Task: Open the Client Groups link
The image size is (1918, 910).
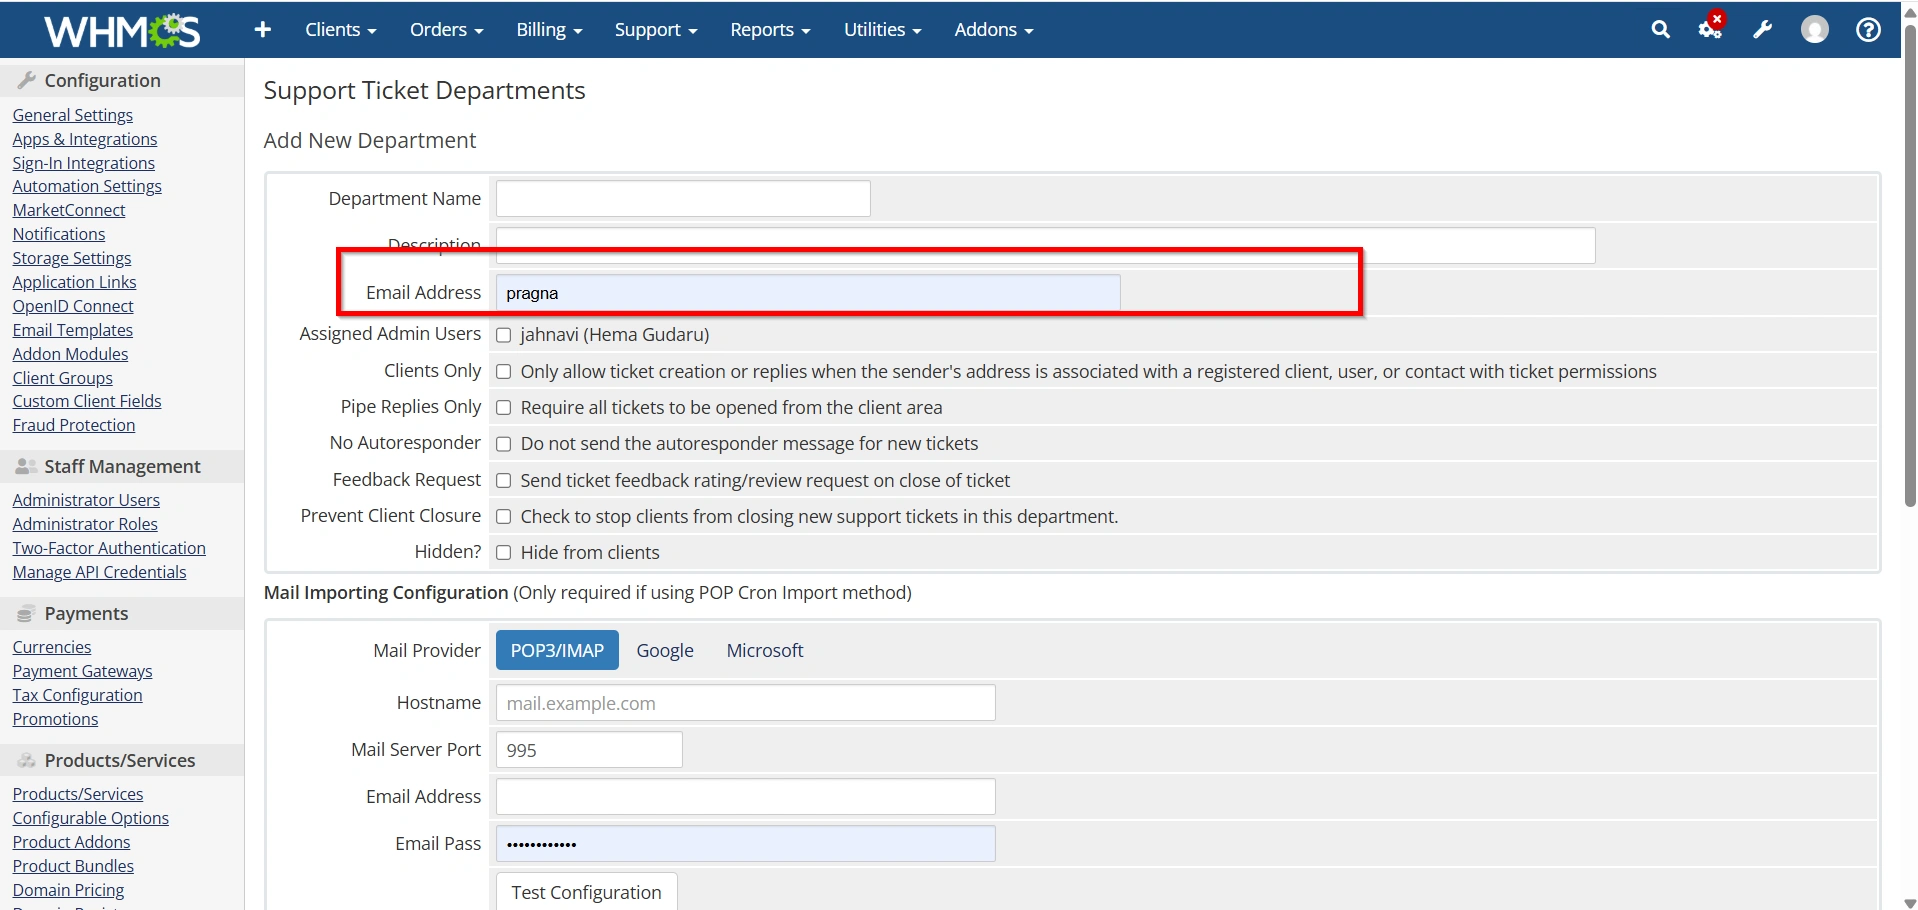Action: pos(62,378)
